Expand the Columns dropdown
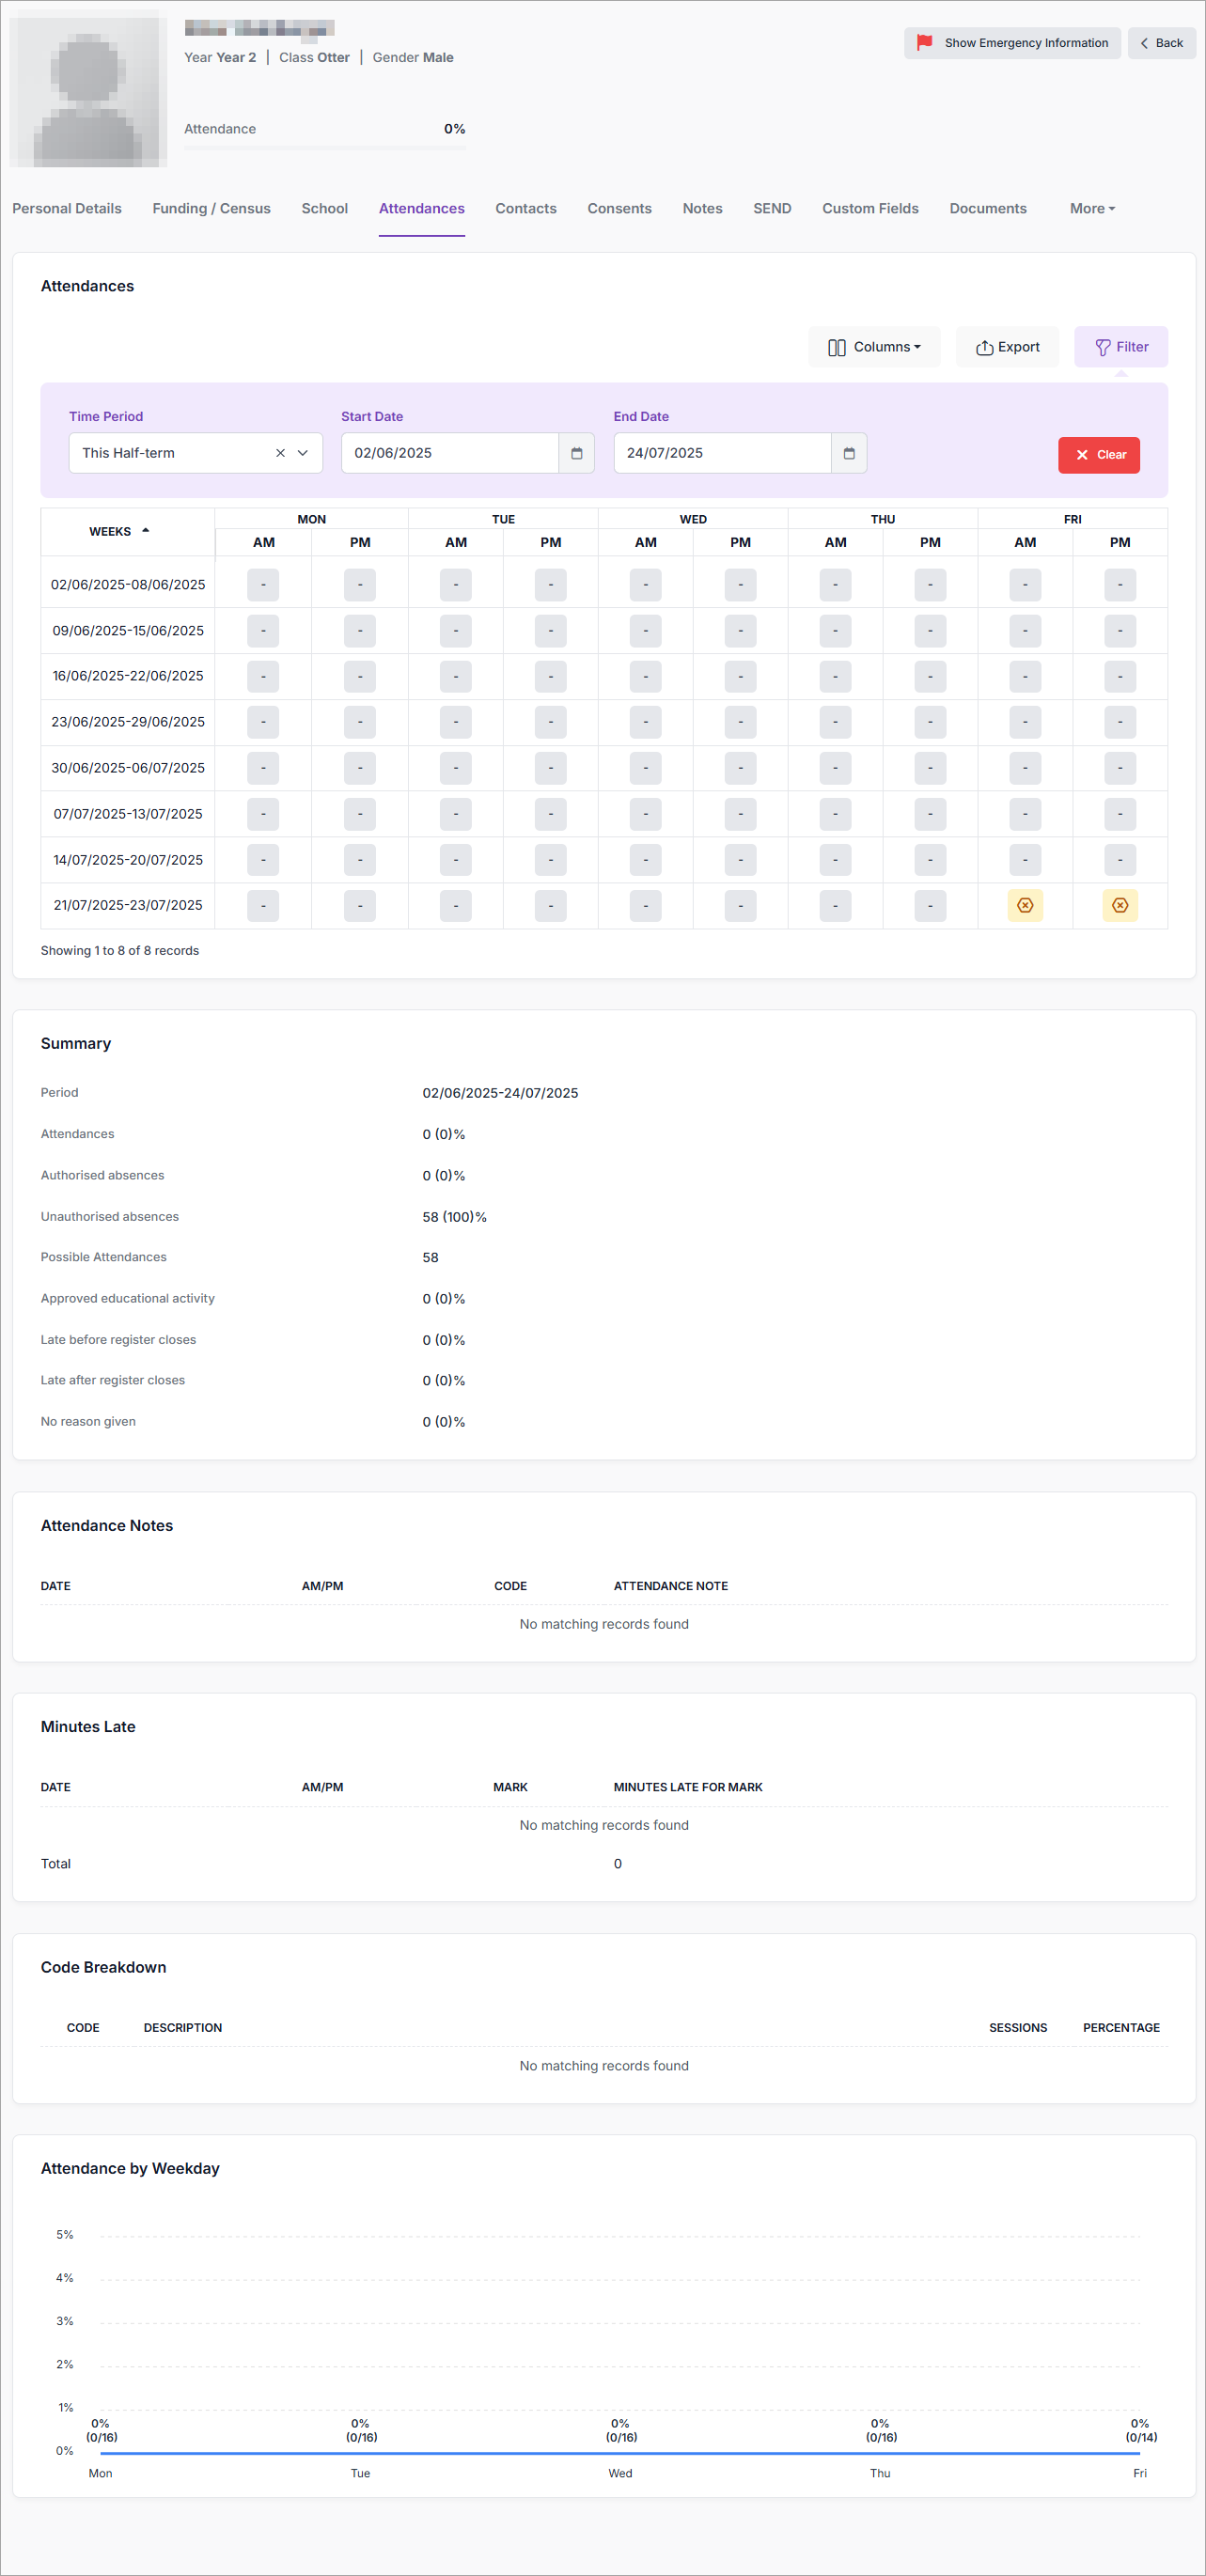 click(x=873, y=347)
